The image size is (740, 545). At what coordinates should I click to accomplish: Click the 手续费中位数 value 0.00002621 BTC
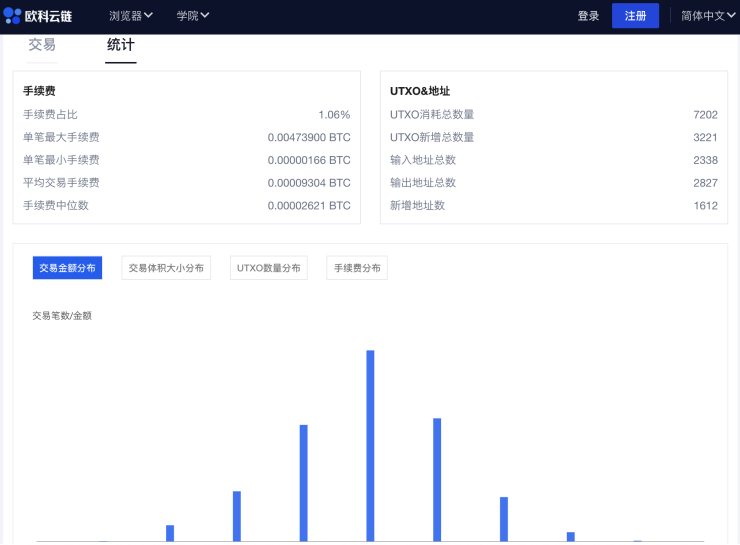coord(309,205)
